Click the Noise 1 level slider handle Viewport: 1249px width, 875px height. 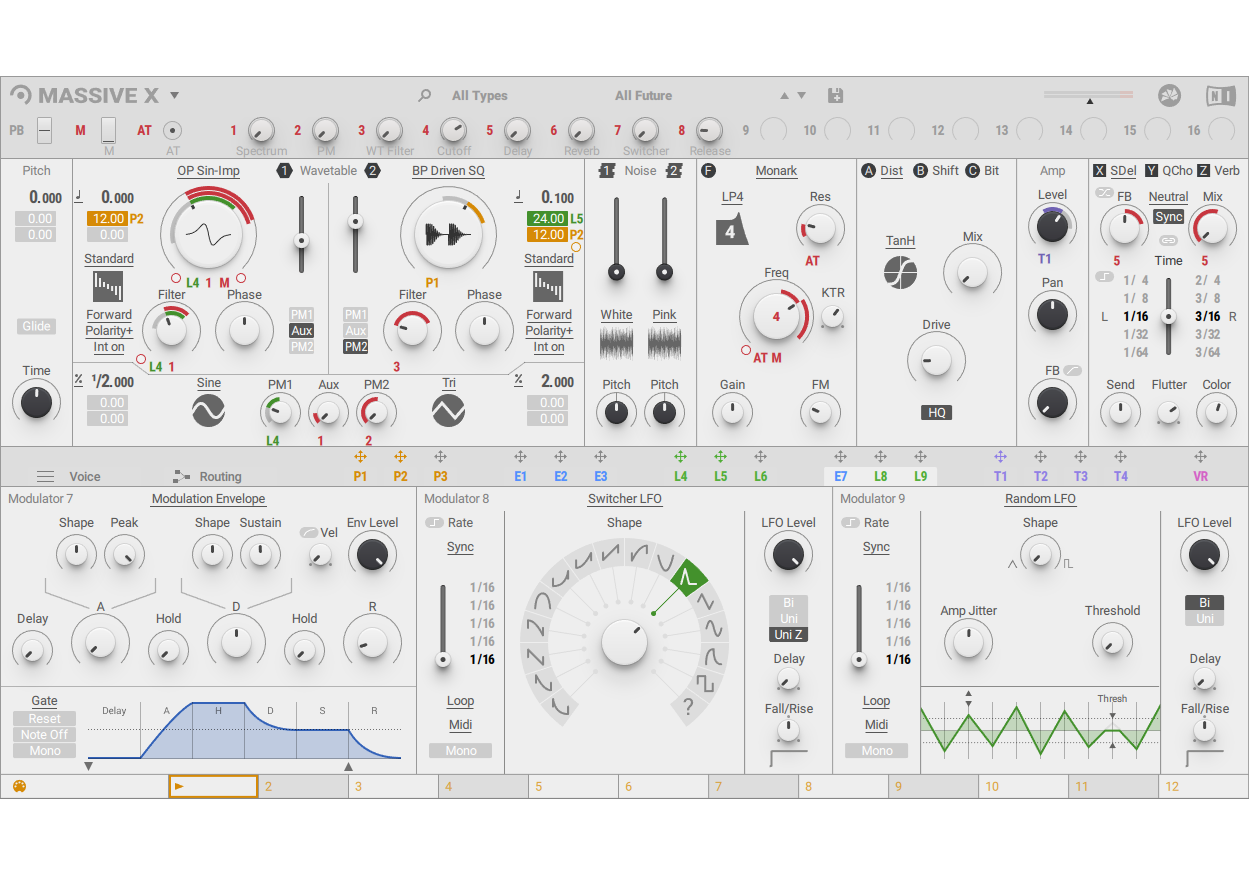click(x=616, y=271)
